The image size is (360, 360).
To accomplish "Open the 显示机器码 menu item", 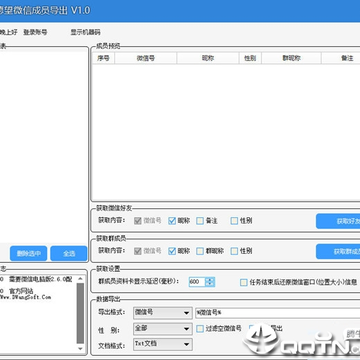I will coord(85,32).
